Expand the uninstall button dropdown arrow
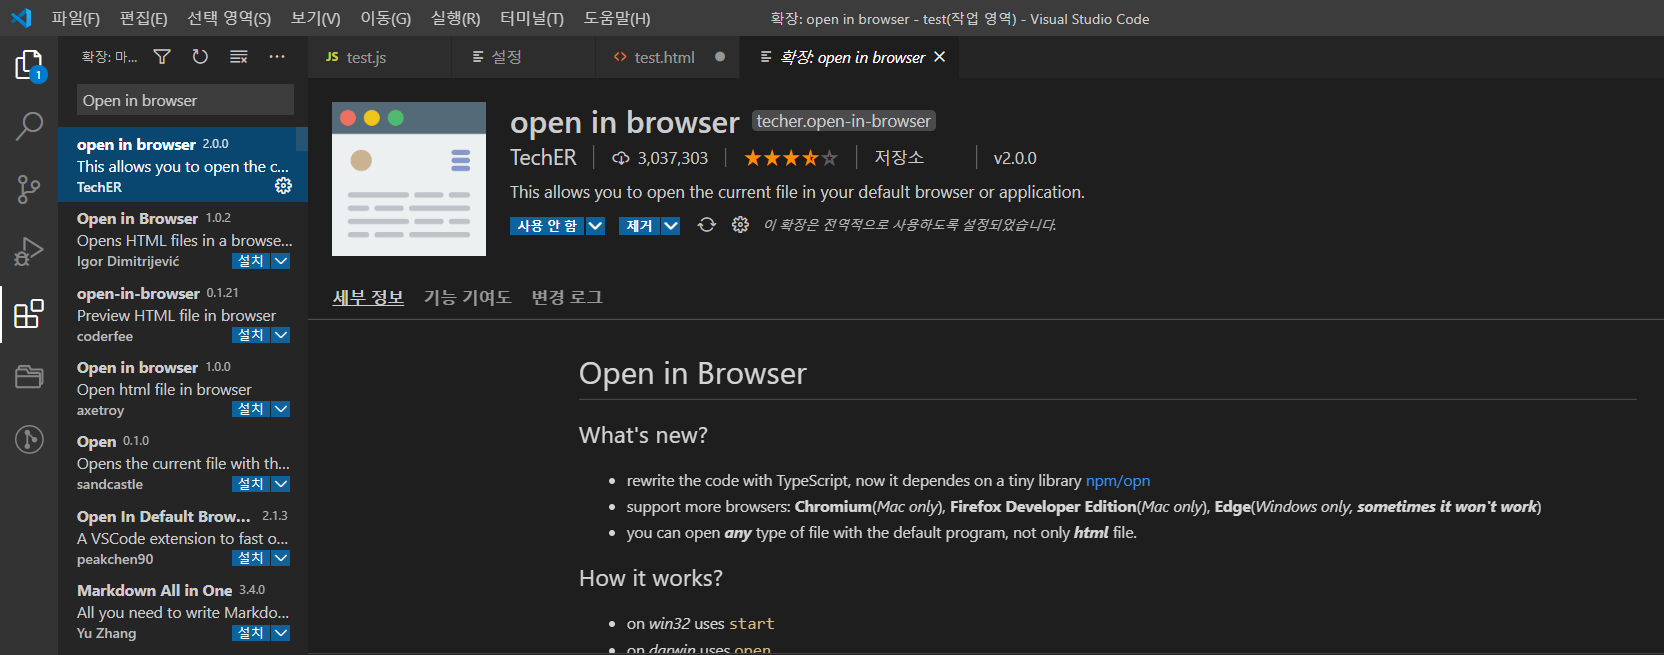The width and height of the screenshot is (1664, 655). coord(671,226)
